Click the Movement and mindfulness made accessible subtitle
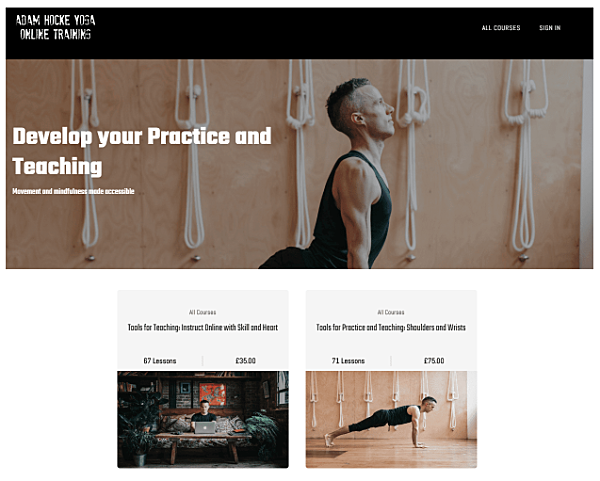Screen dimensions: 600x481 [73, 191]
